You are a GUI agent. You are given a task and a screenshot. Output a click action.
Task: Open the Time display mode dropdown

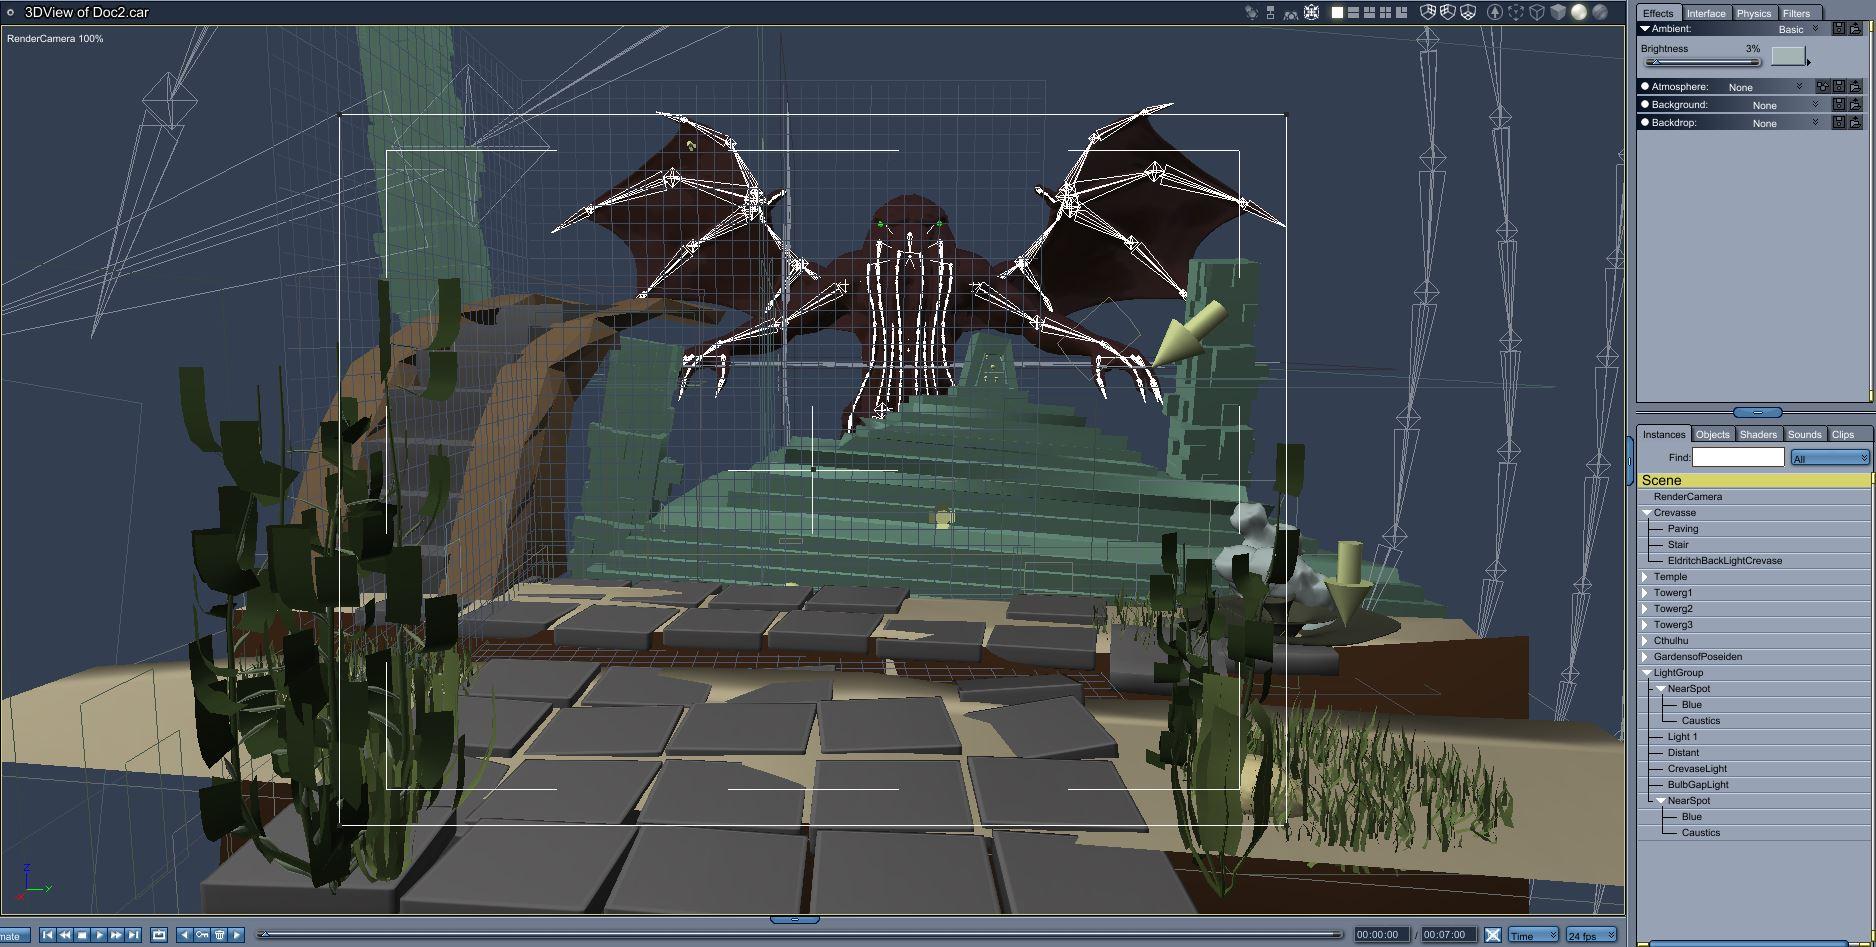(1533, 935)
